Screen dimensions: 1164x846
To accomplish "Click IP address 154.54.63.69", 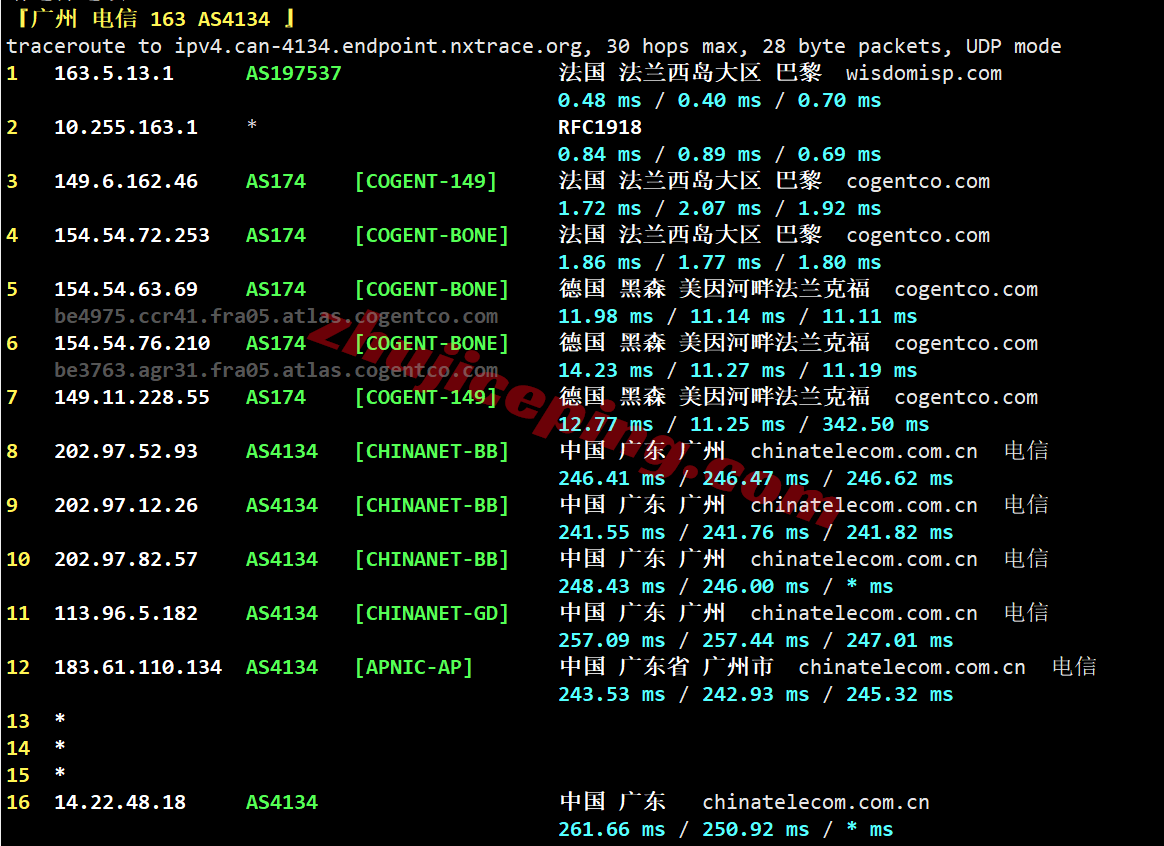I will 125,289.
